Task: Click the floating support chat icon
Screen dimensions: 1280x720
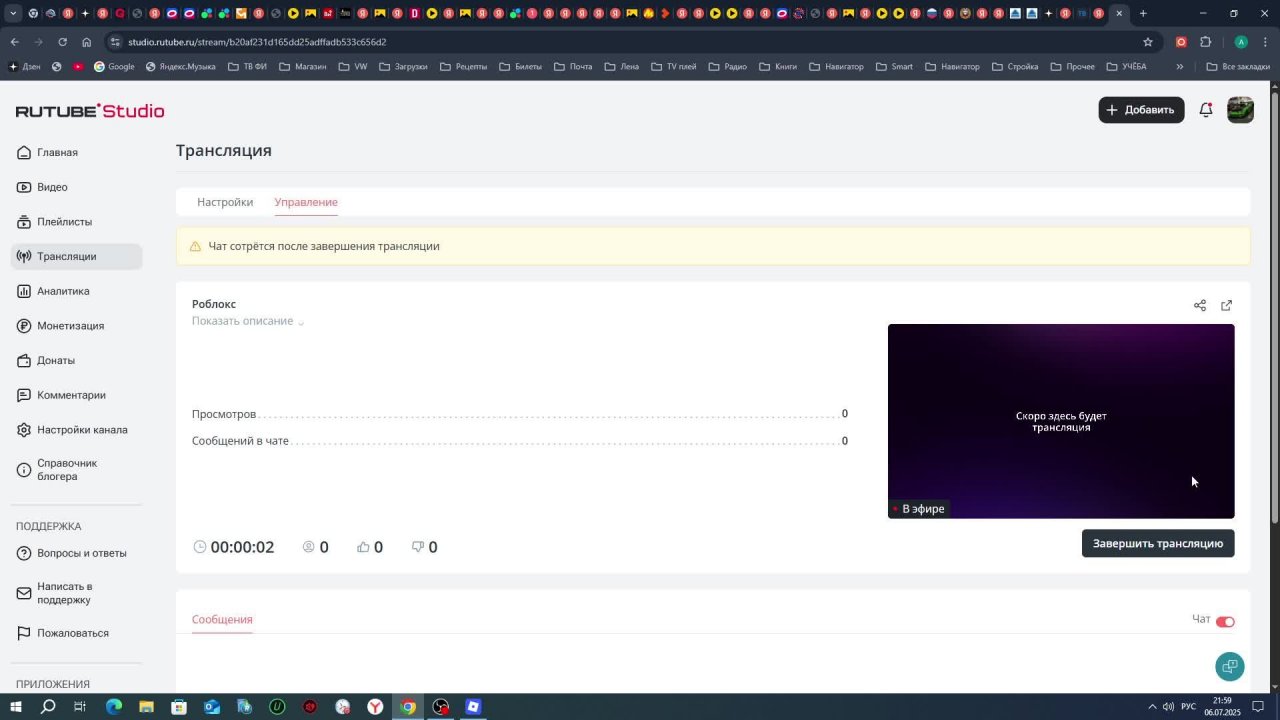Action: [x=1230, y=666]
